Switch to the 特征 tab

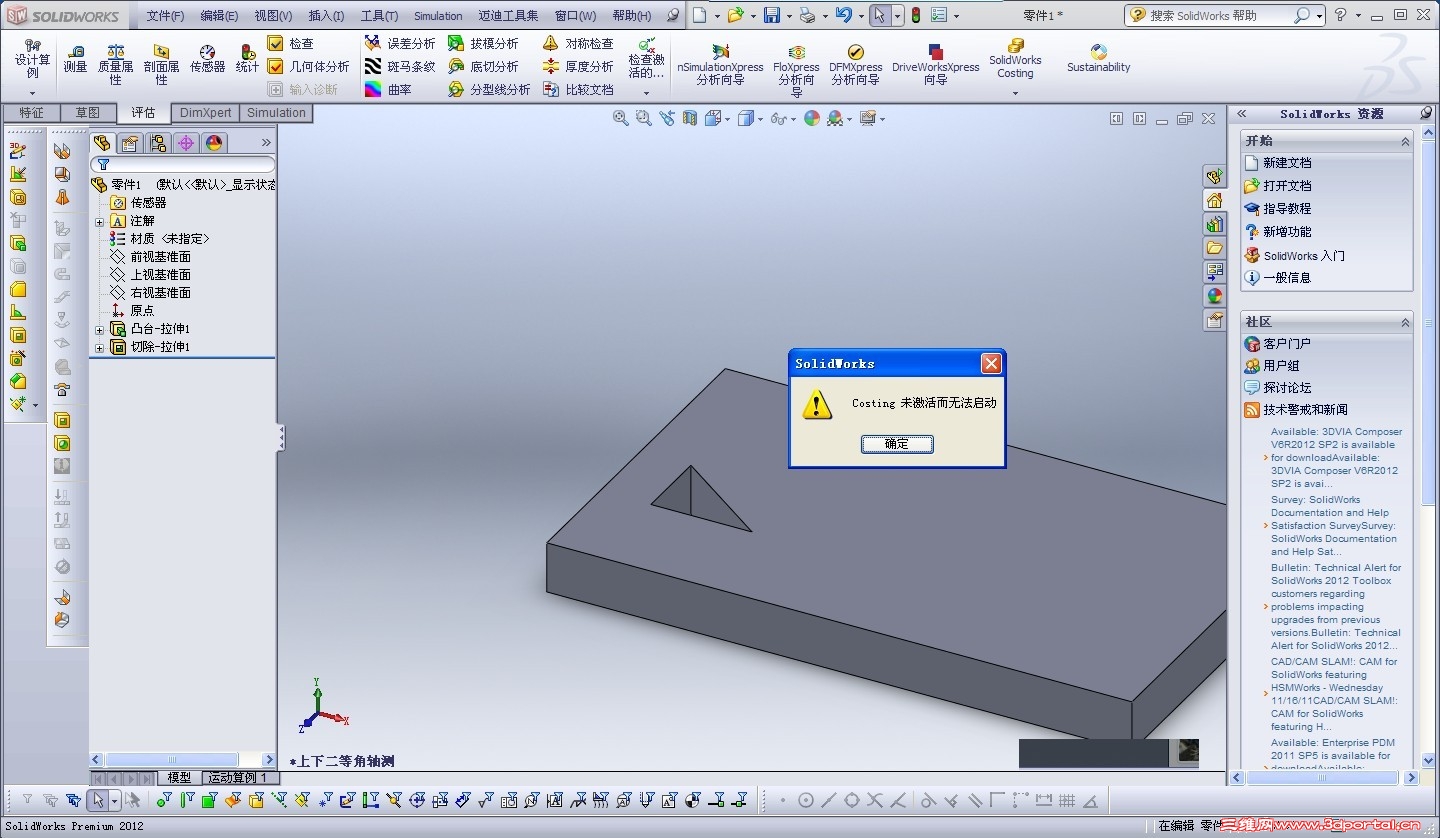tap(31, 113)
